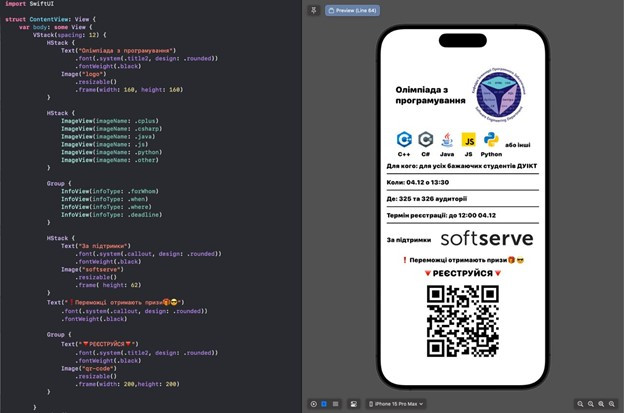This screenshot has height=413, width=624.
Task: Select 'За підтримки' label in preview
Action: click(409, 240)
